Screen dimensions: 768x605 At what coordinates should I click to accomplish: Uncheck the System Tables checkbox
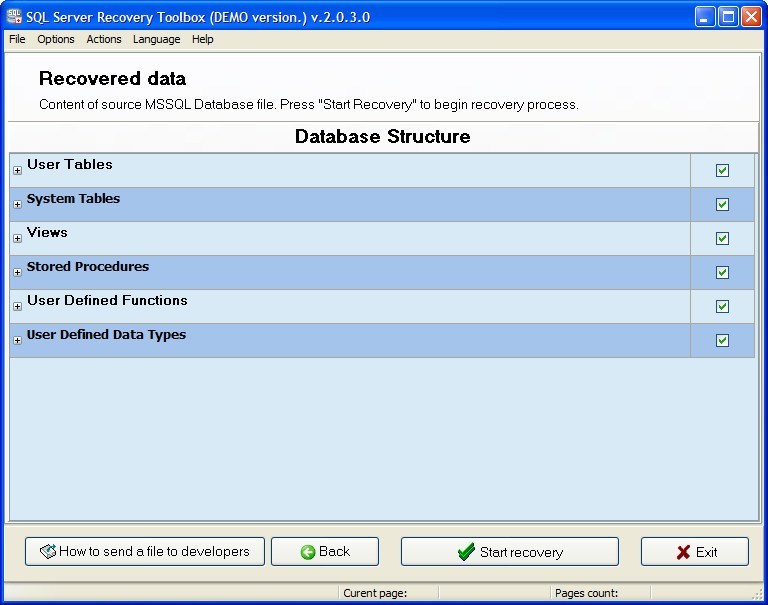point(722,204)
